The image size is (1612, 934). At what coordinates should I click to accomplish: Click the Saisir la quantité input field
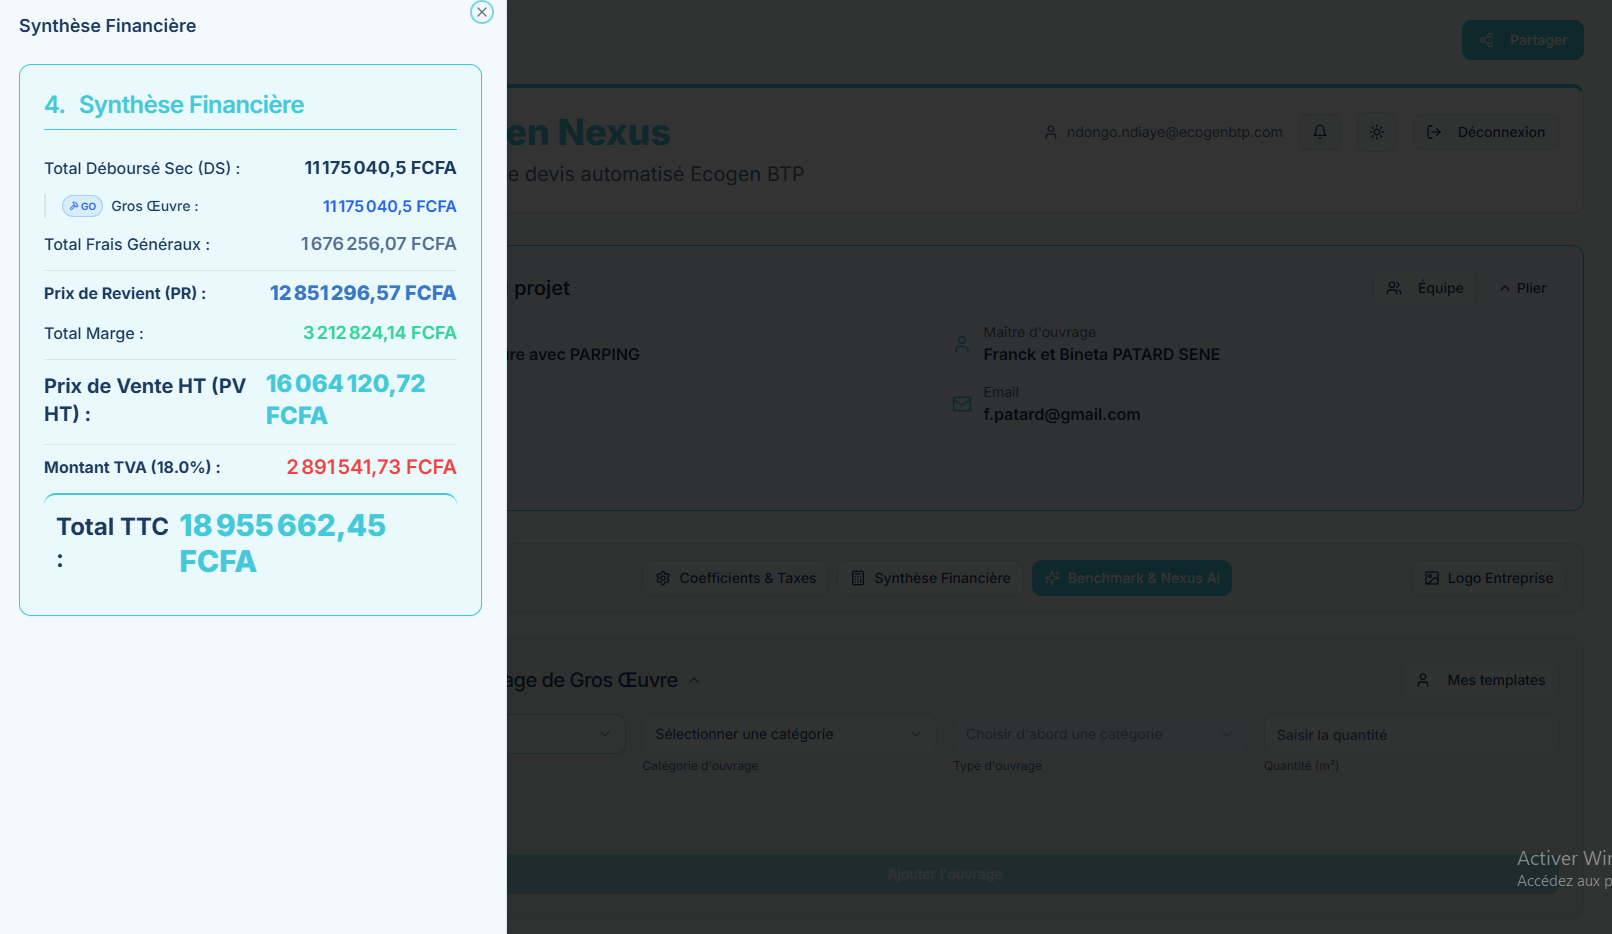point(1411,734)
